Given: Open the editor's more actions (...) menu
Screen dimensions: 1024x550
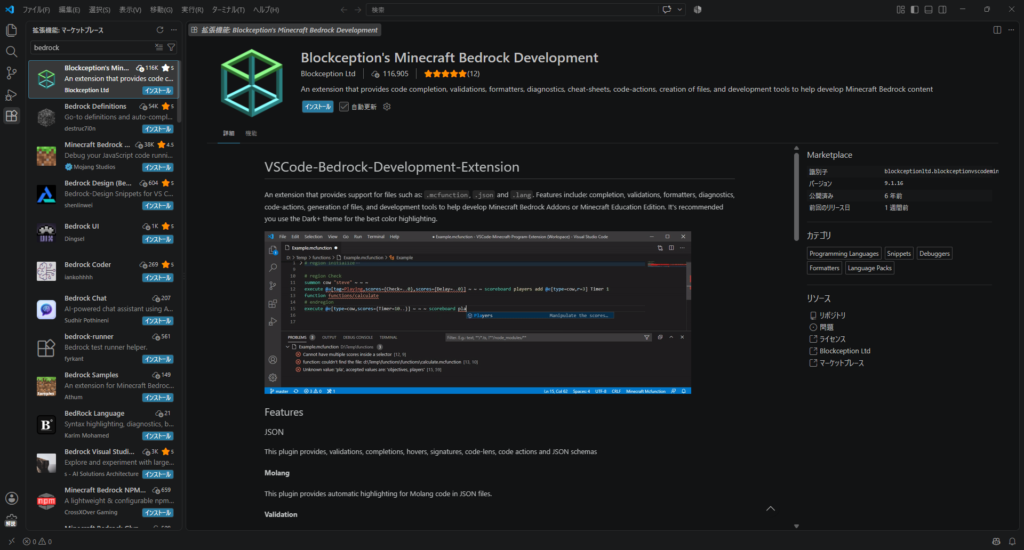Looking at the screenshot, I should [1011, 30].
